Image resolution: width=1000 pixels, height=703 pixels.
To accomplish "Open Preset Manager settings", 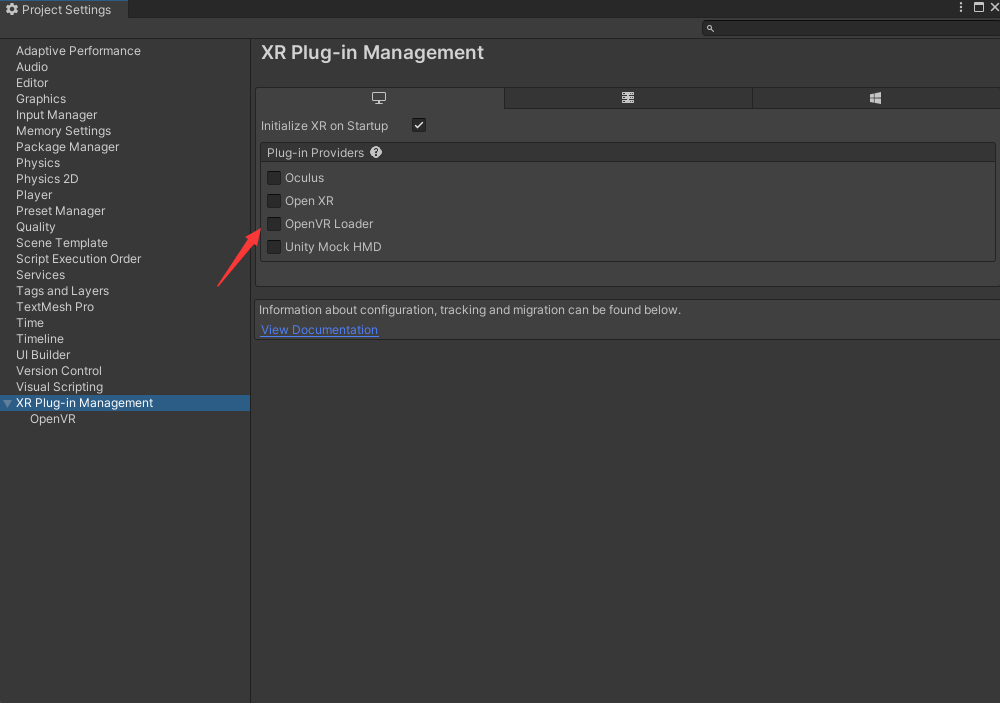I will point(61,211).
